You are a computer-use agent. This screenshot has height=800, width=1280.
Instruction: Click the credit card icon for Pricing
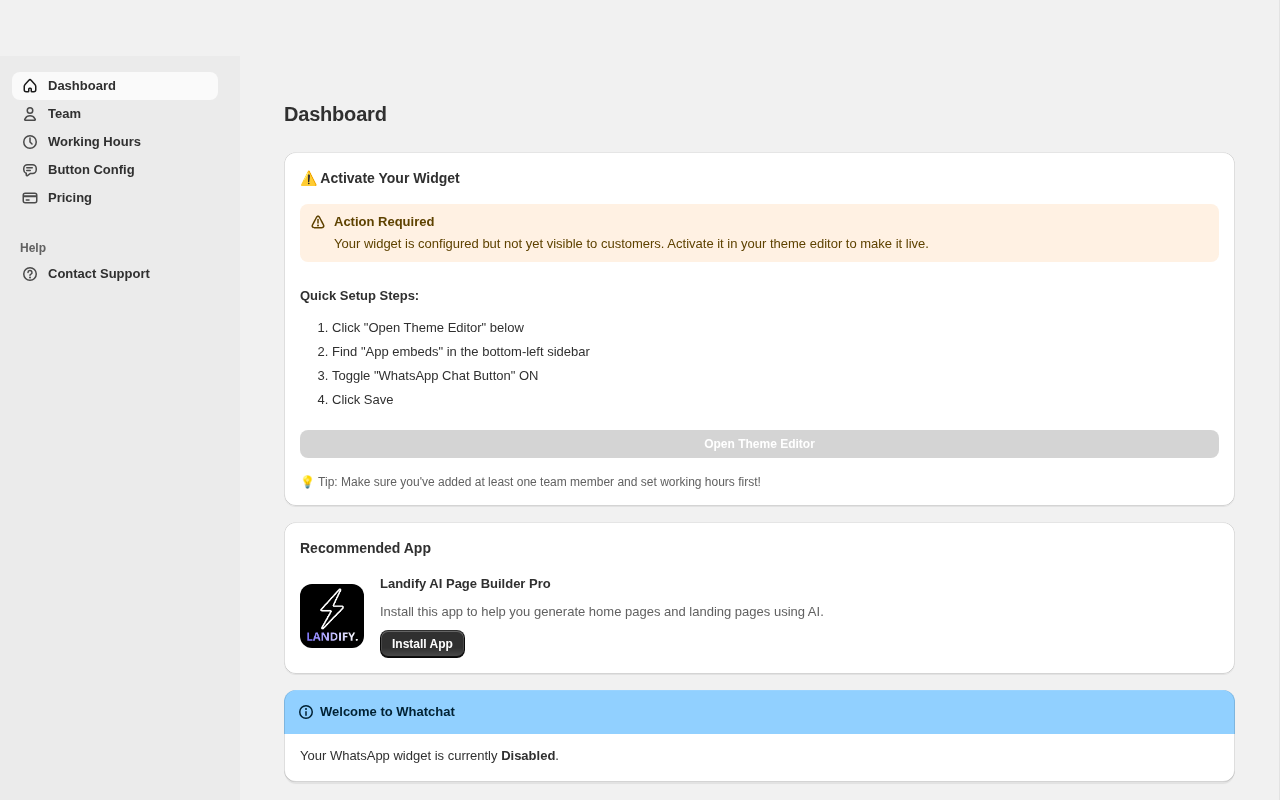click(30, 198)
